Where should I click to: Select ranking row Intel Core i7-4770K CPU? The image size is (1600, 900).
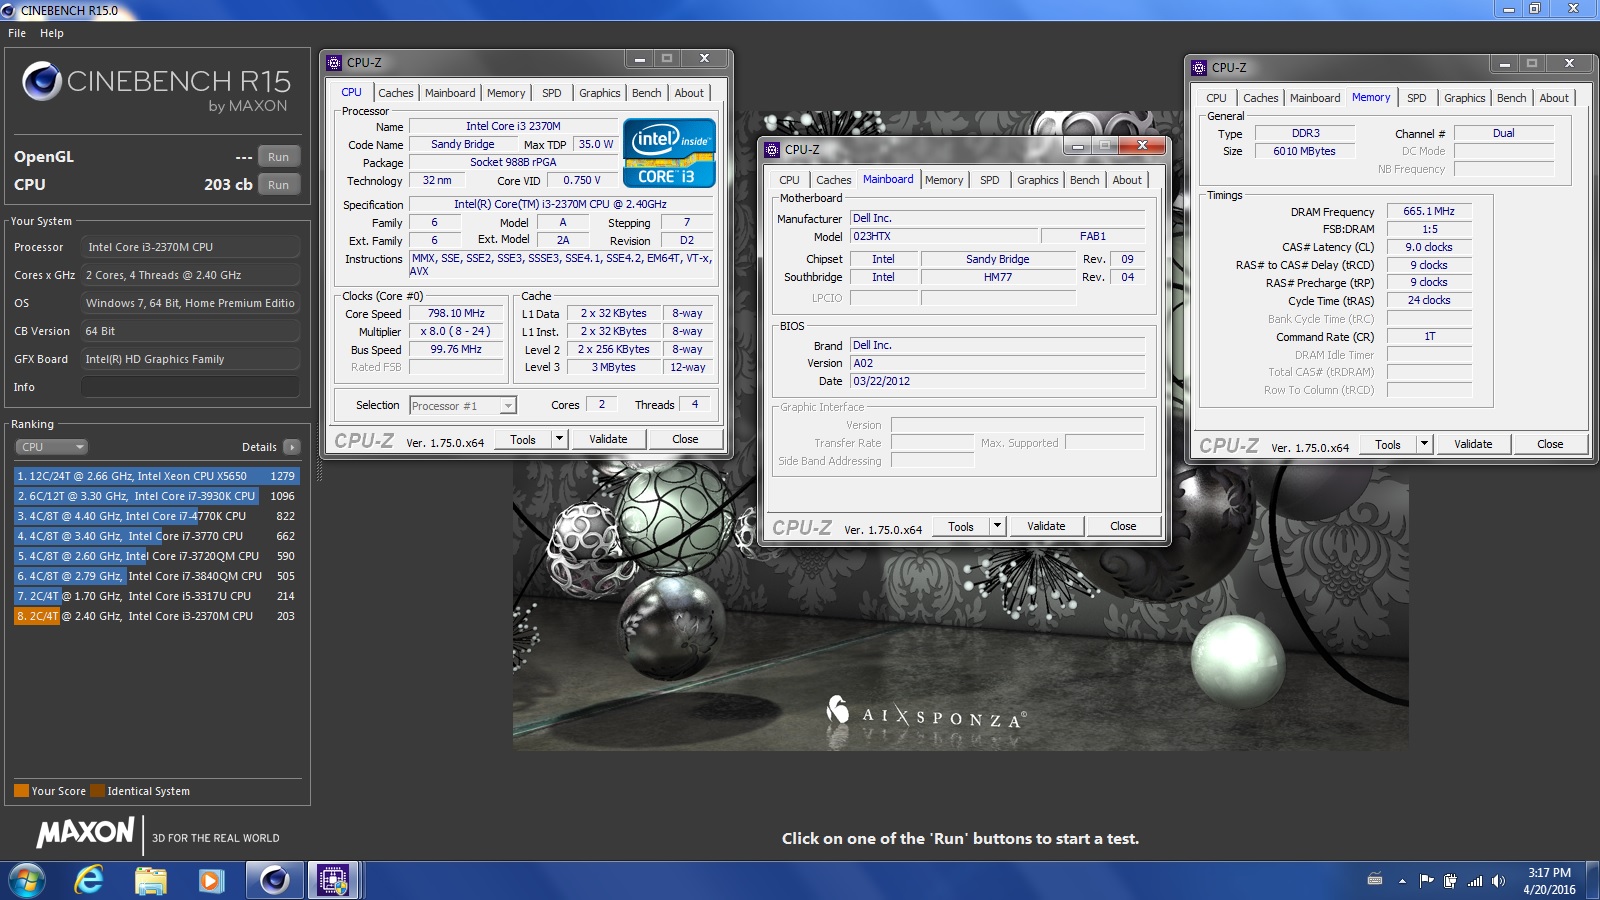click(157, 516)
